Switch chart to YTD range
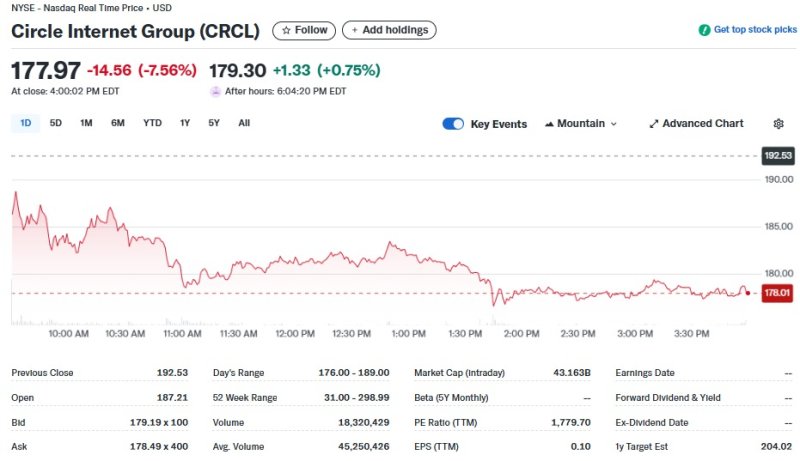 [152, 123]
